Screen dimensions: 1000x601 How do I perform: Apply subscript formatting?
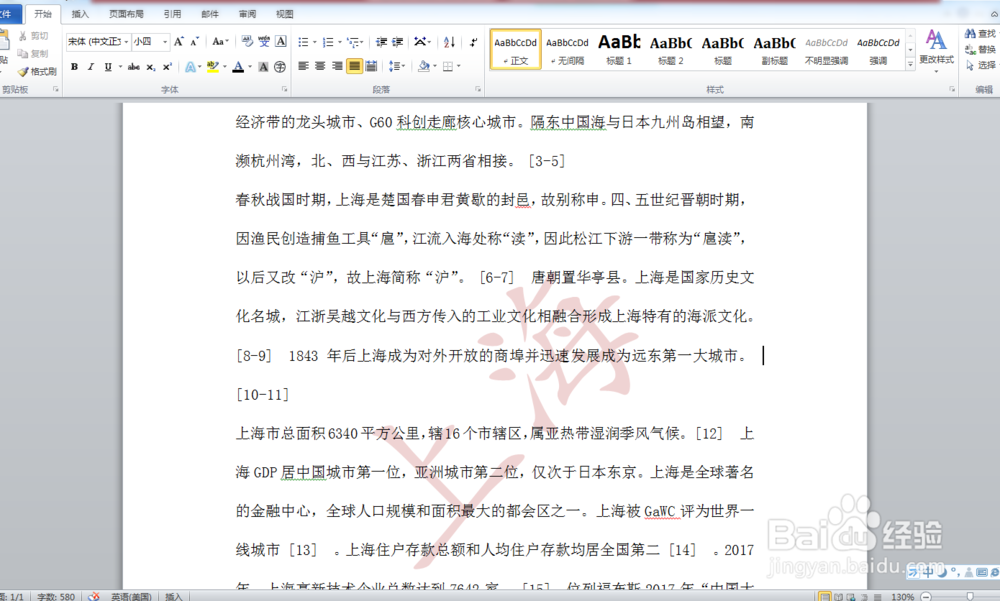point(151,66)
